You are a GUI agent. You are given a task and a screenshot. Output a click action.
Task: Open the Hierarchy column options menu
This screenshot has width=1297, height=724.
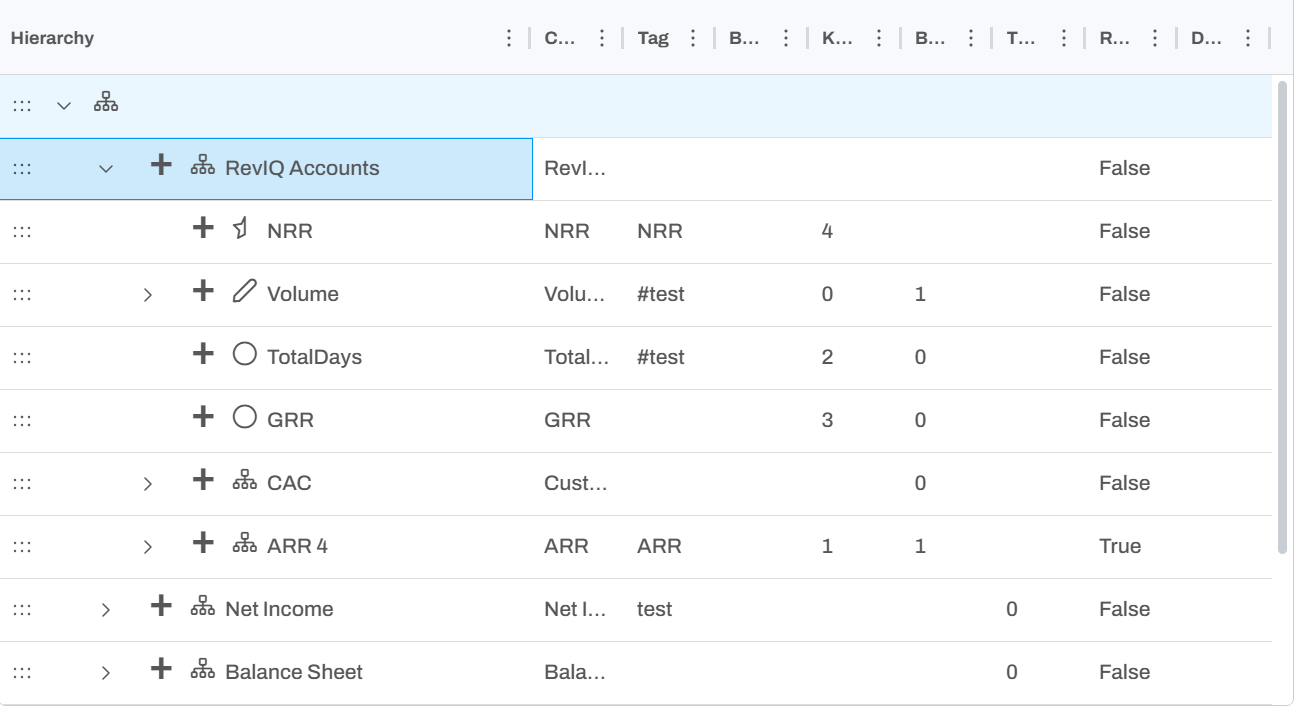[509, 38]
